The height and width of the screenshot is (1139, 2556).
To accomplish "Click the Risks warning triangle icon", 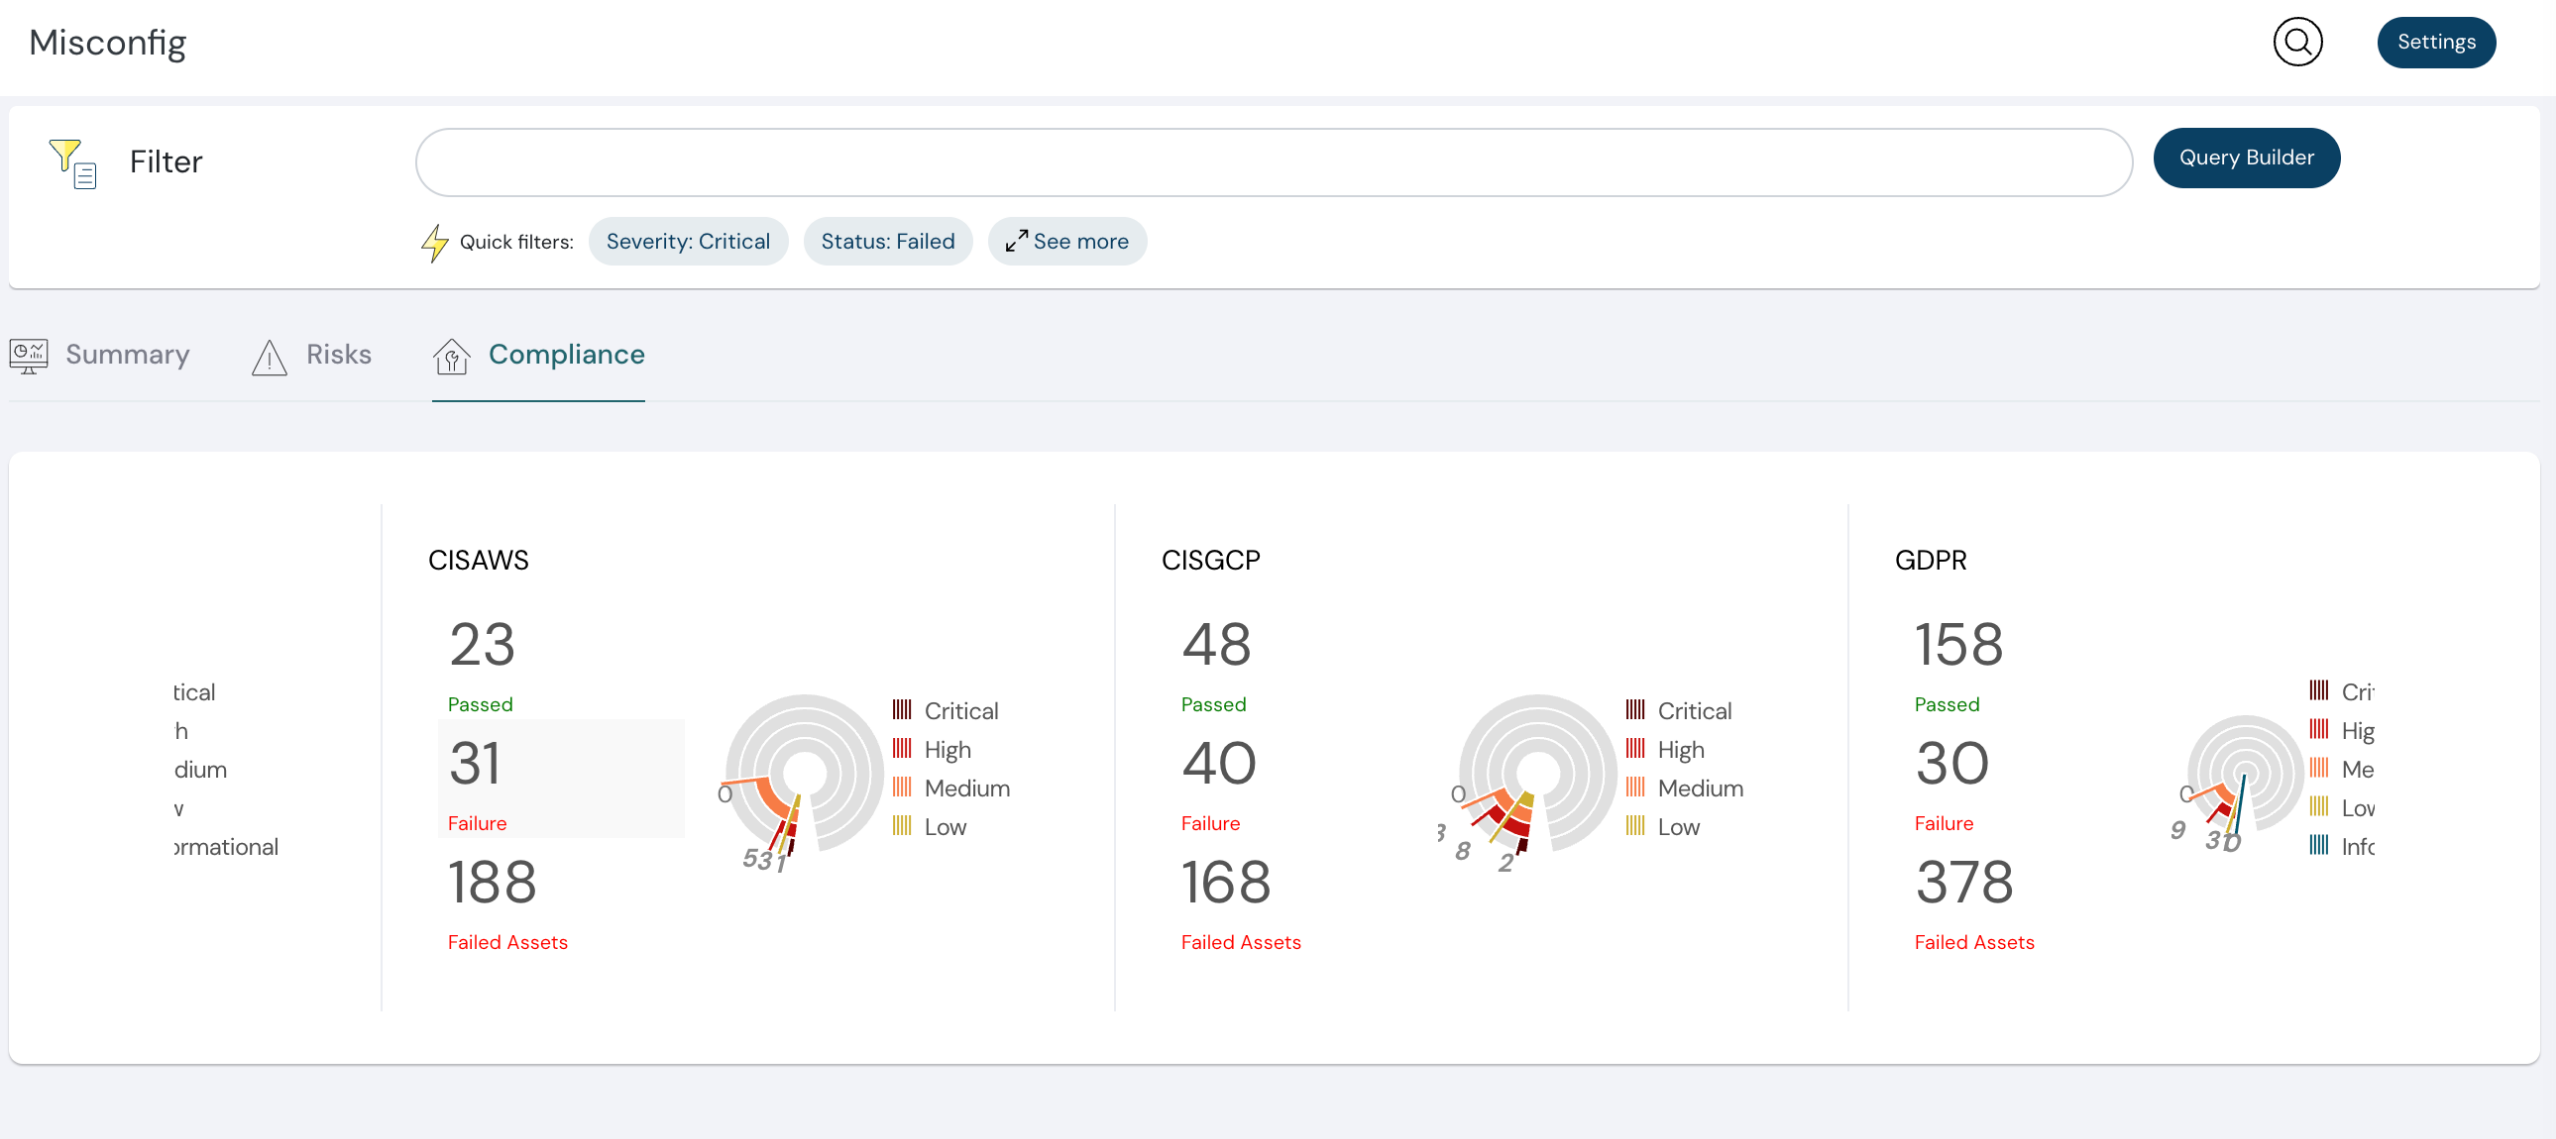I will click(x=269, y=357).
